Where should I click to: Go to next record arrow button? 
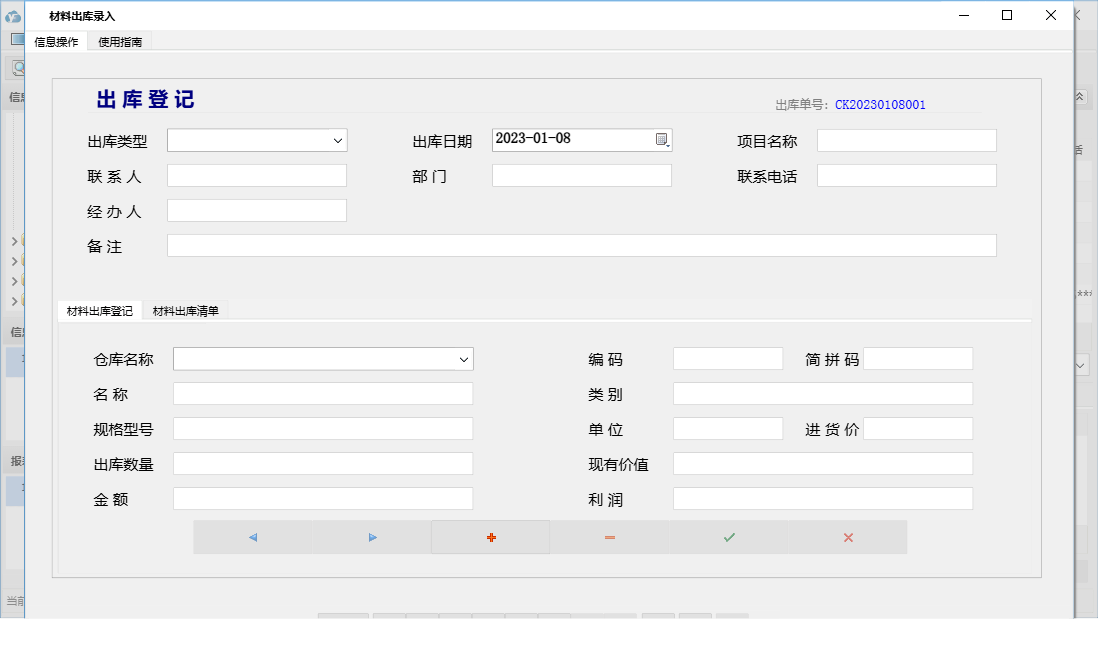click(x=372, y=537)
